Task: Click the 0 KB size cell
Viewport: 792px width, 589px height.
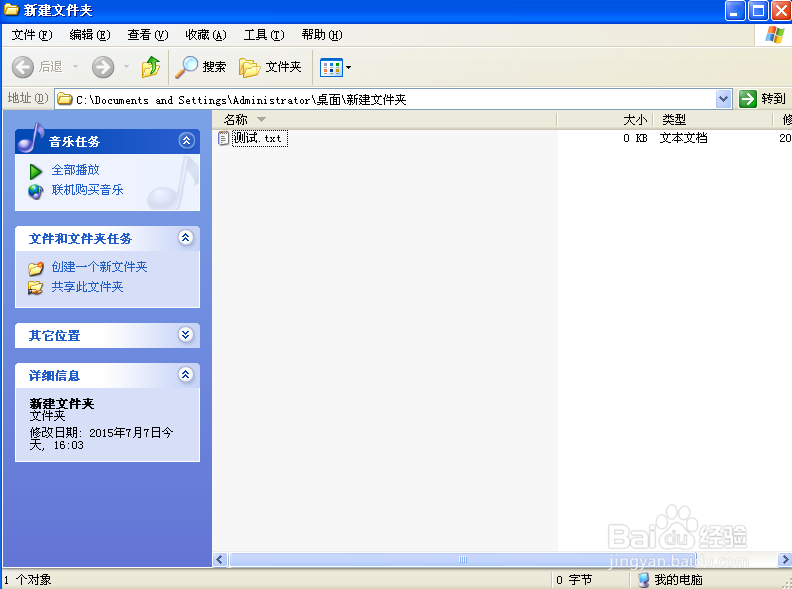Action: tap(635, 138)
